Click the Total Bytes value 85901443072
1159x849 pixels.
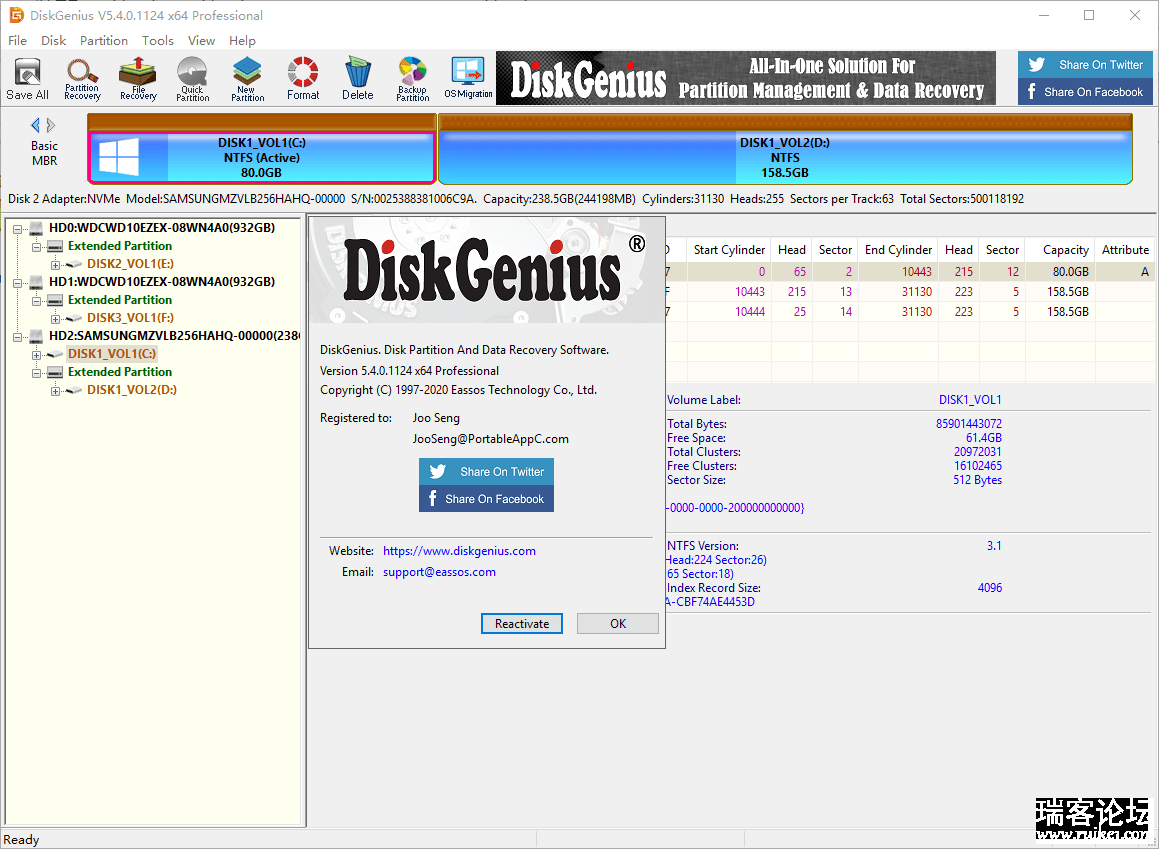point(968,424)
